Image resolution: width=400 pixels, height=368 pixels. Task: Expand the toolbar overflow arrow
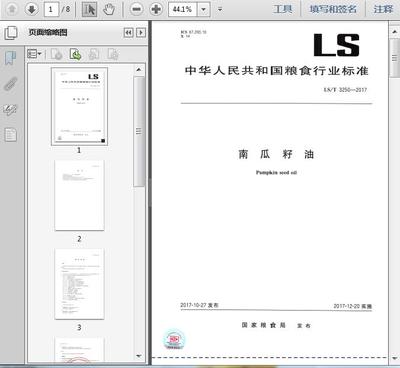pos(220,9)
